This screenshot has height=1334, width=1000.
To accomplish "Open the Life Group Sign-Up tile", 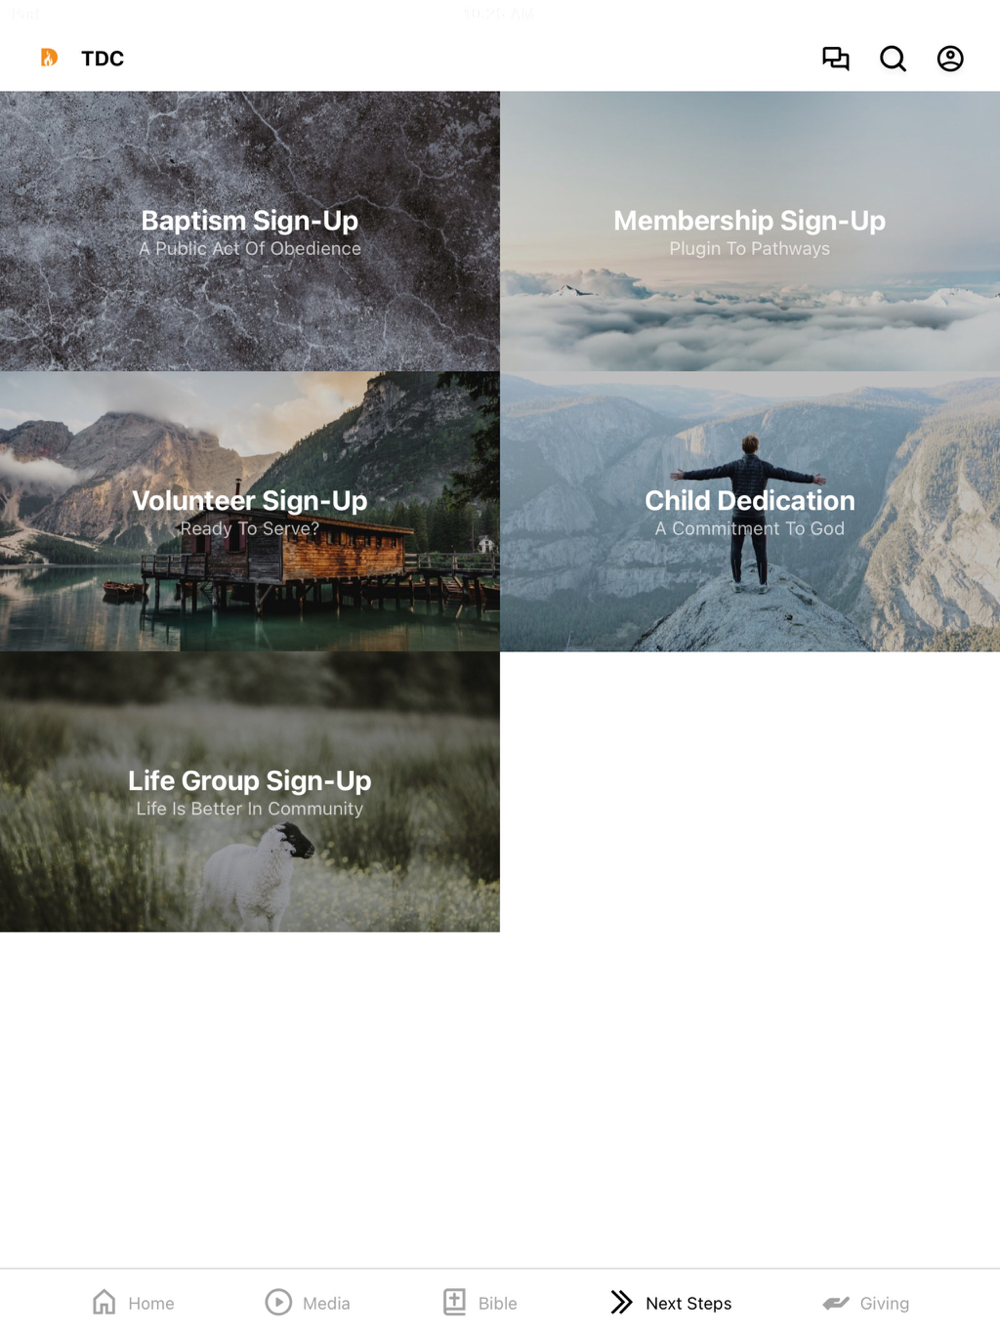I will pyautogui.click(x=250, y=791).
